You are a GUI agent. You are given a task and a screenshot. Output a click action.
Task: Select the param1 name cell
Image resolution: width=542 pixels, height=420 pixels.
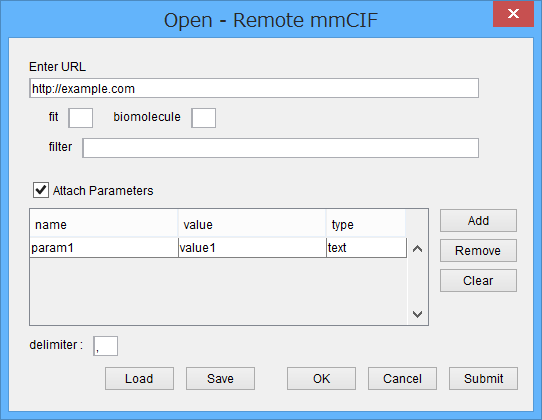pos(104,248)
